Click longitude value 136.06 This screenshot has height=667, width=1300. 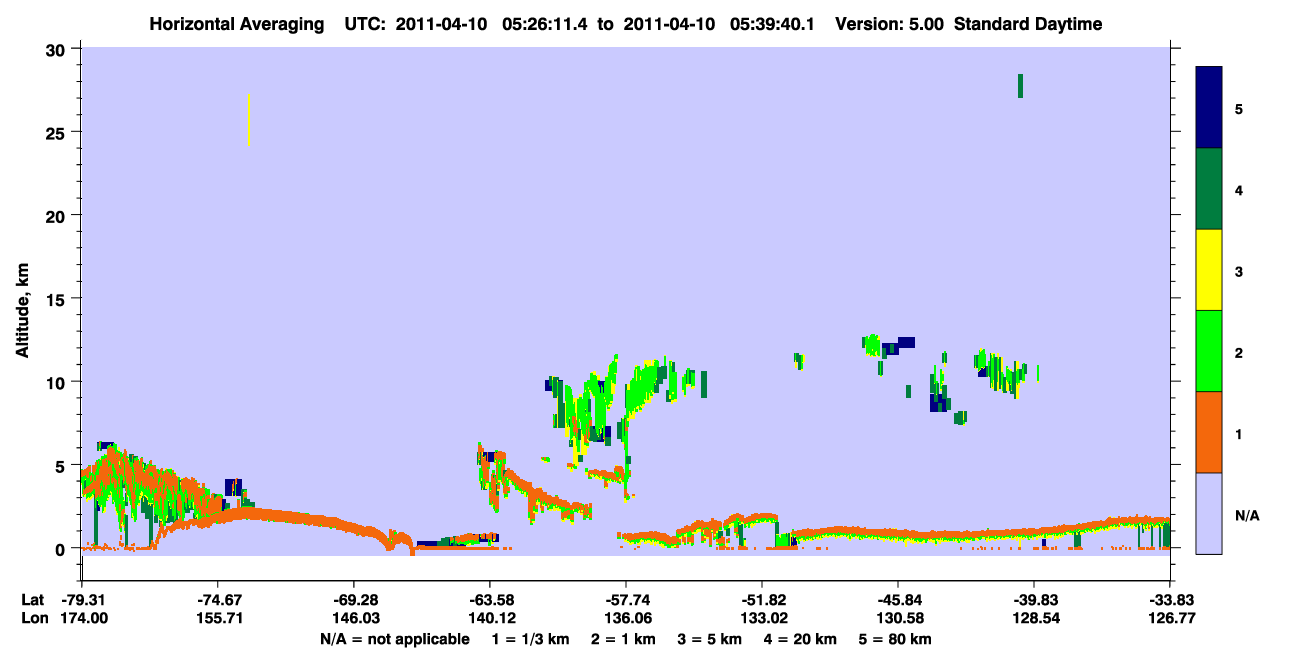click(626, 618)
